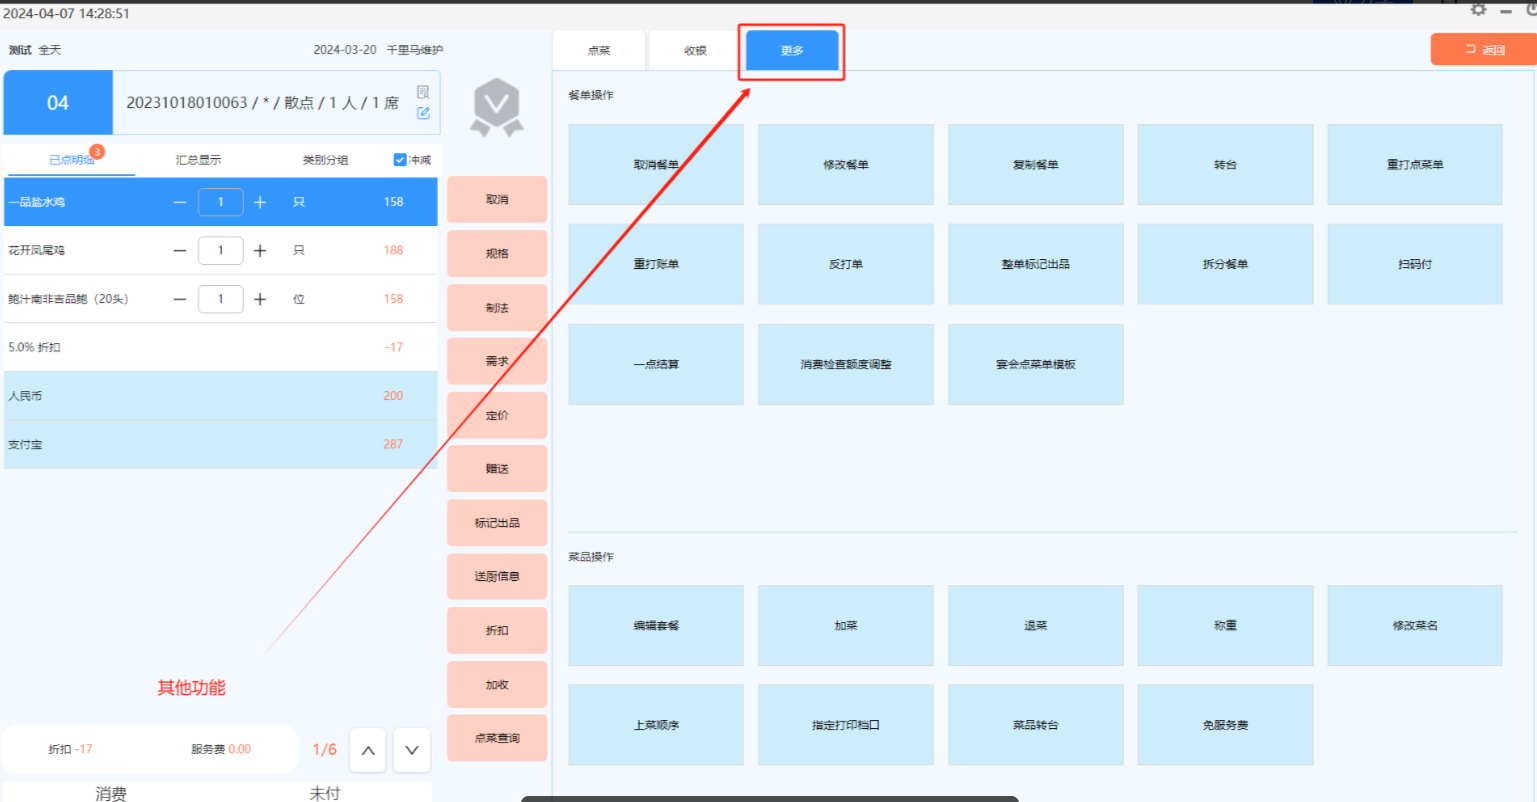Decrease quantity of 花开凤尾鸡 with minus icon
Image resolution: width=1537 pixels, height=802 pixels.
pyautogui.click(x=180, y=251)
